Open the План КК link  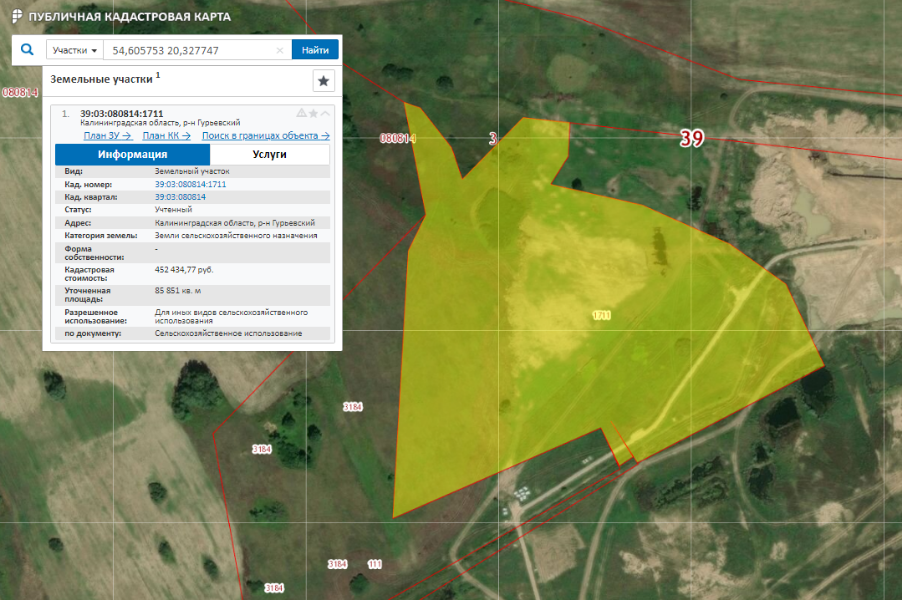[166, 135]
